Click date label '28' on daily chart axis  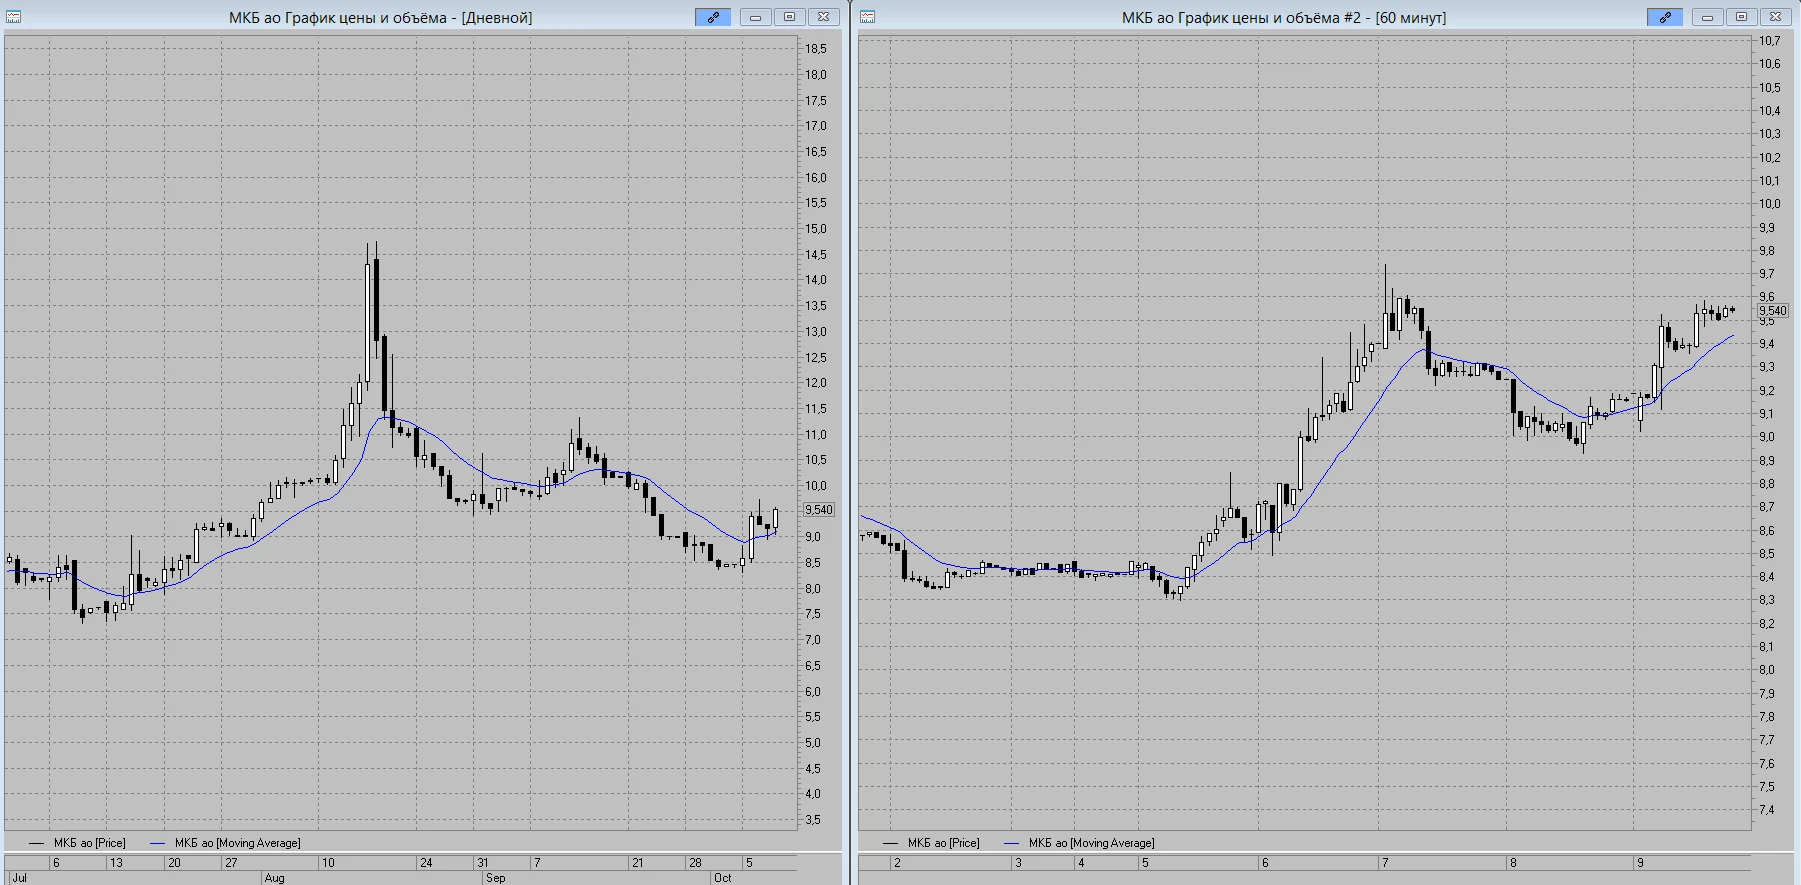tap(695, 863)
